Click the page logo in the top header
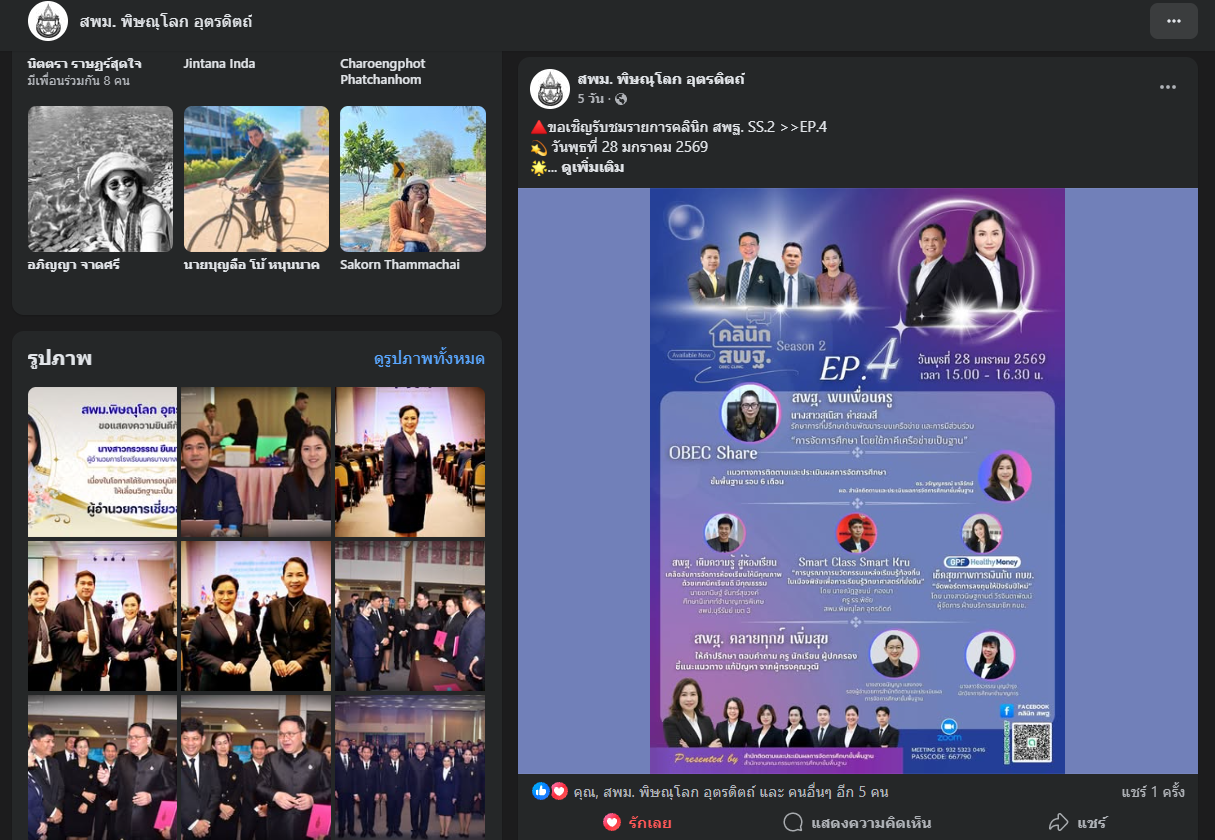The width and height of the screenshot is (1215, 840). (x=48, y=21)
